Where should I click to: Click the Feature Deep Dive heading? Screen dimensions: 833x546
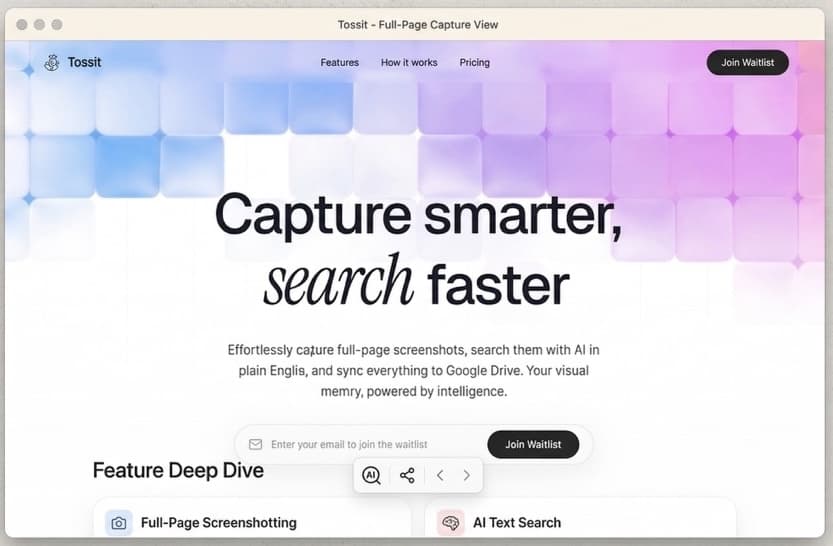[178, 471]
